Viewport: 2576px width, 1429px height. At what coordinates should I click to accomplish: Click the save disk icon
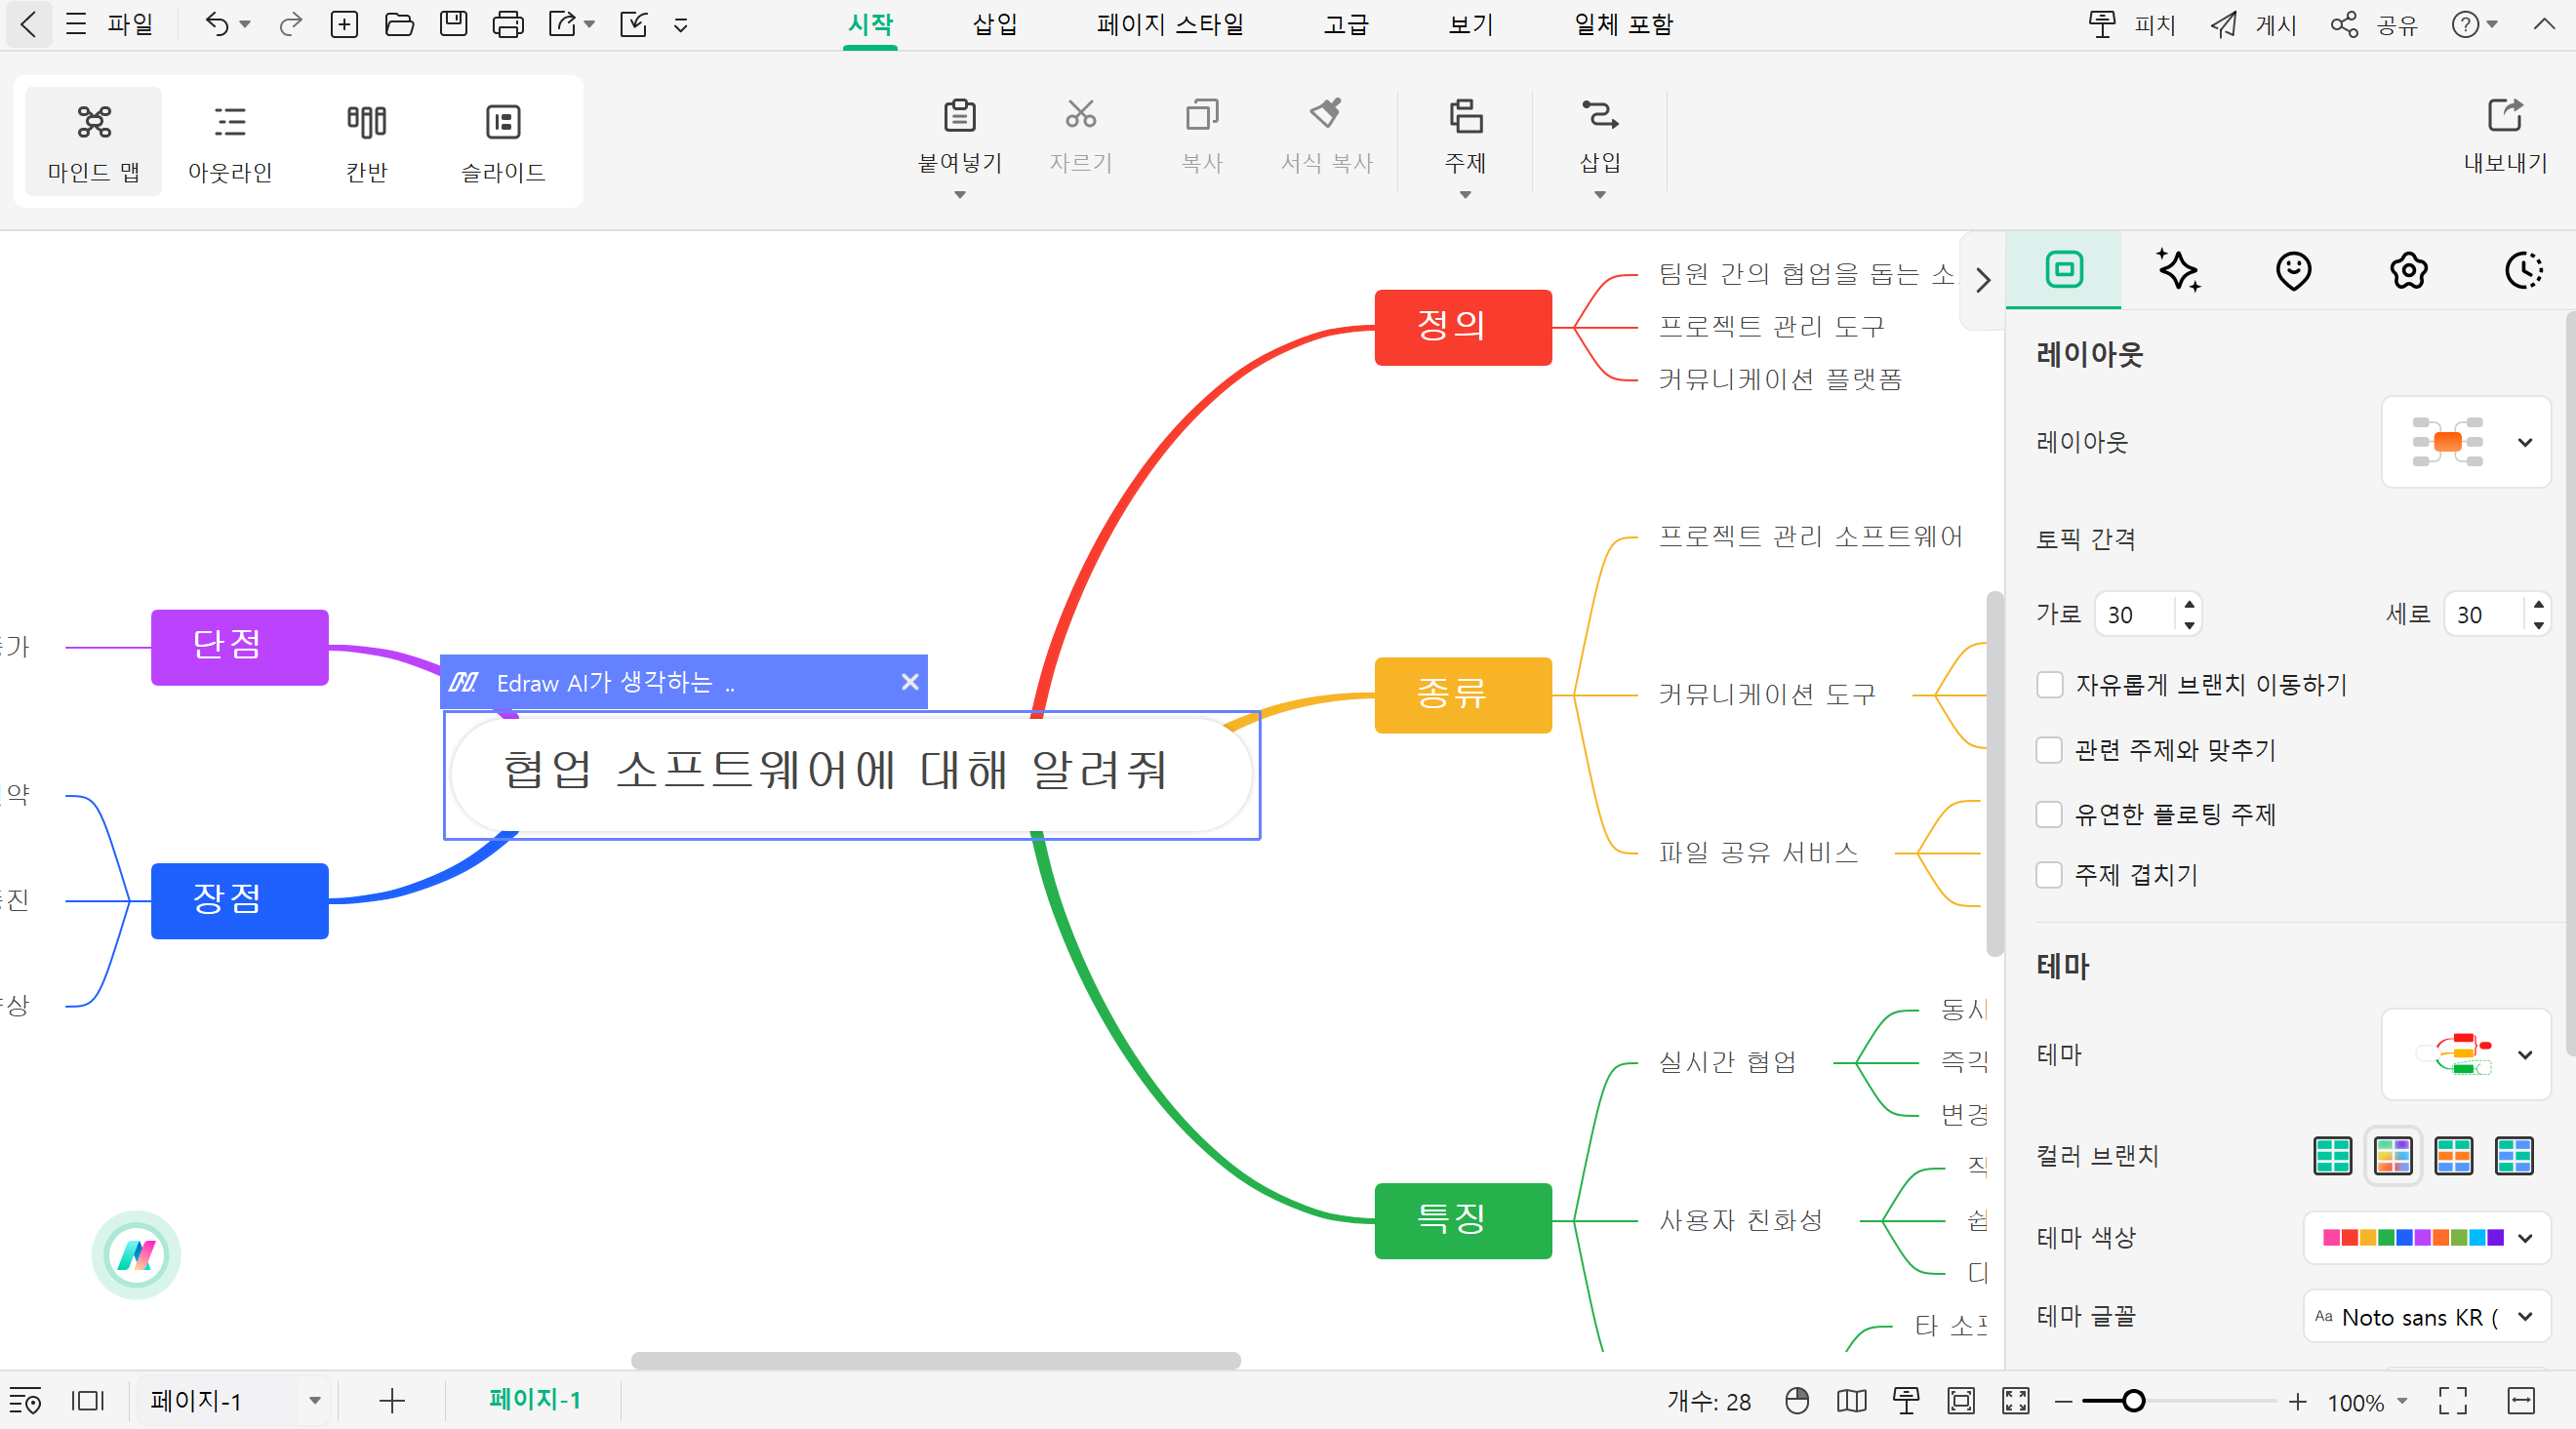pyautogui.click(x=454, y=24)
